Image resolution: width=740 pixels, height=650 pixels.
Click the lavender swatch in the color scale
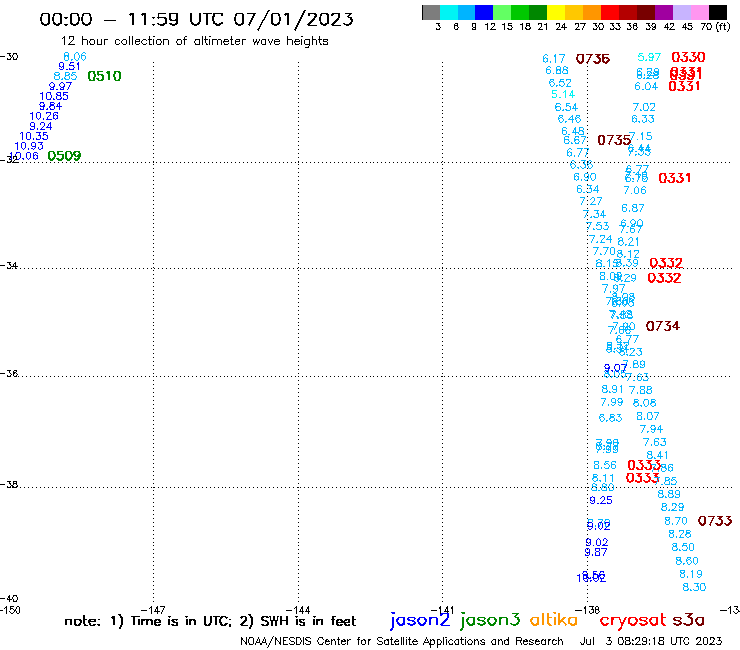point(681,12)
